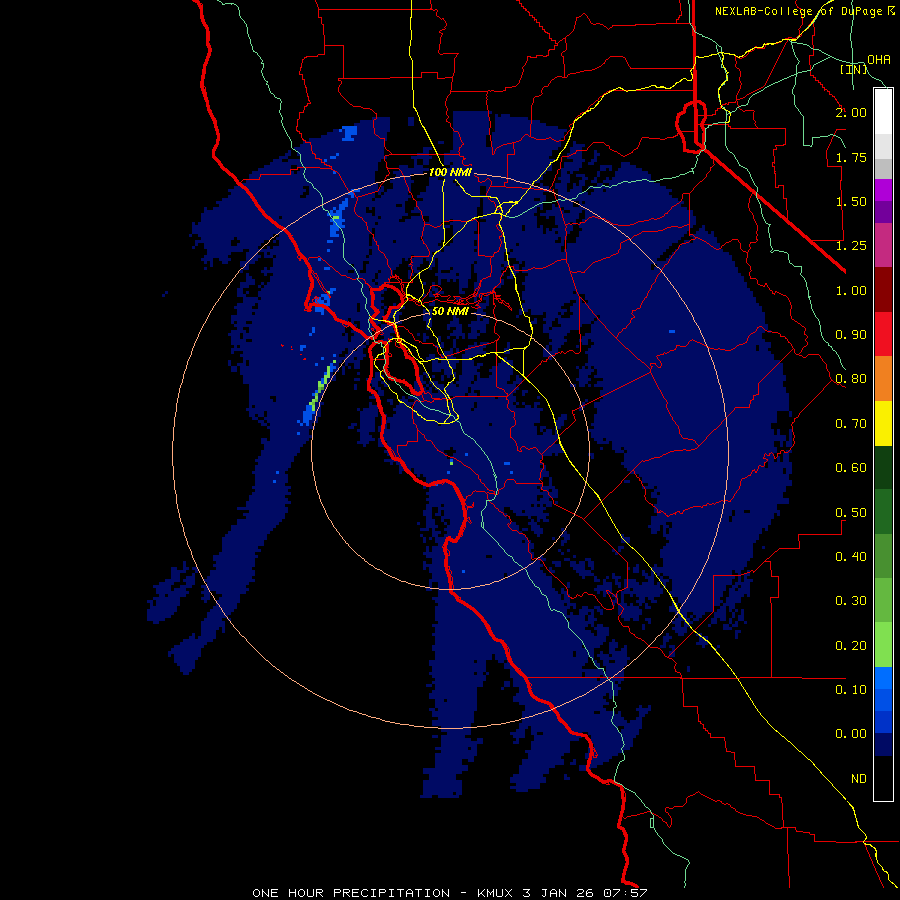
Task: Select the 0.10 legend value
Action: click(851, 690)
